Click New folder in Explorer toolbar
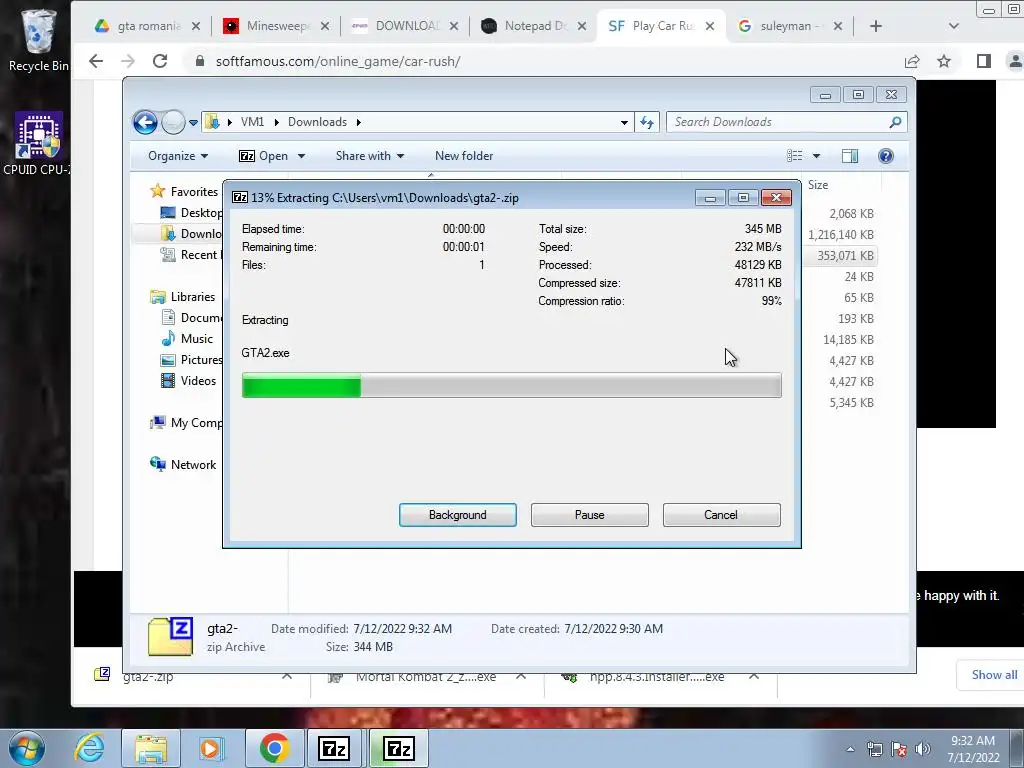 (x=464, y=156)
